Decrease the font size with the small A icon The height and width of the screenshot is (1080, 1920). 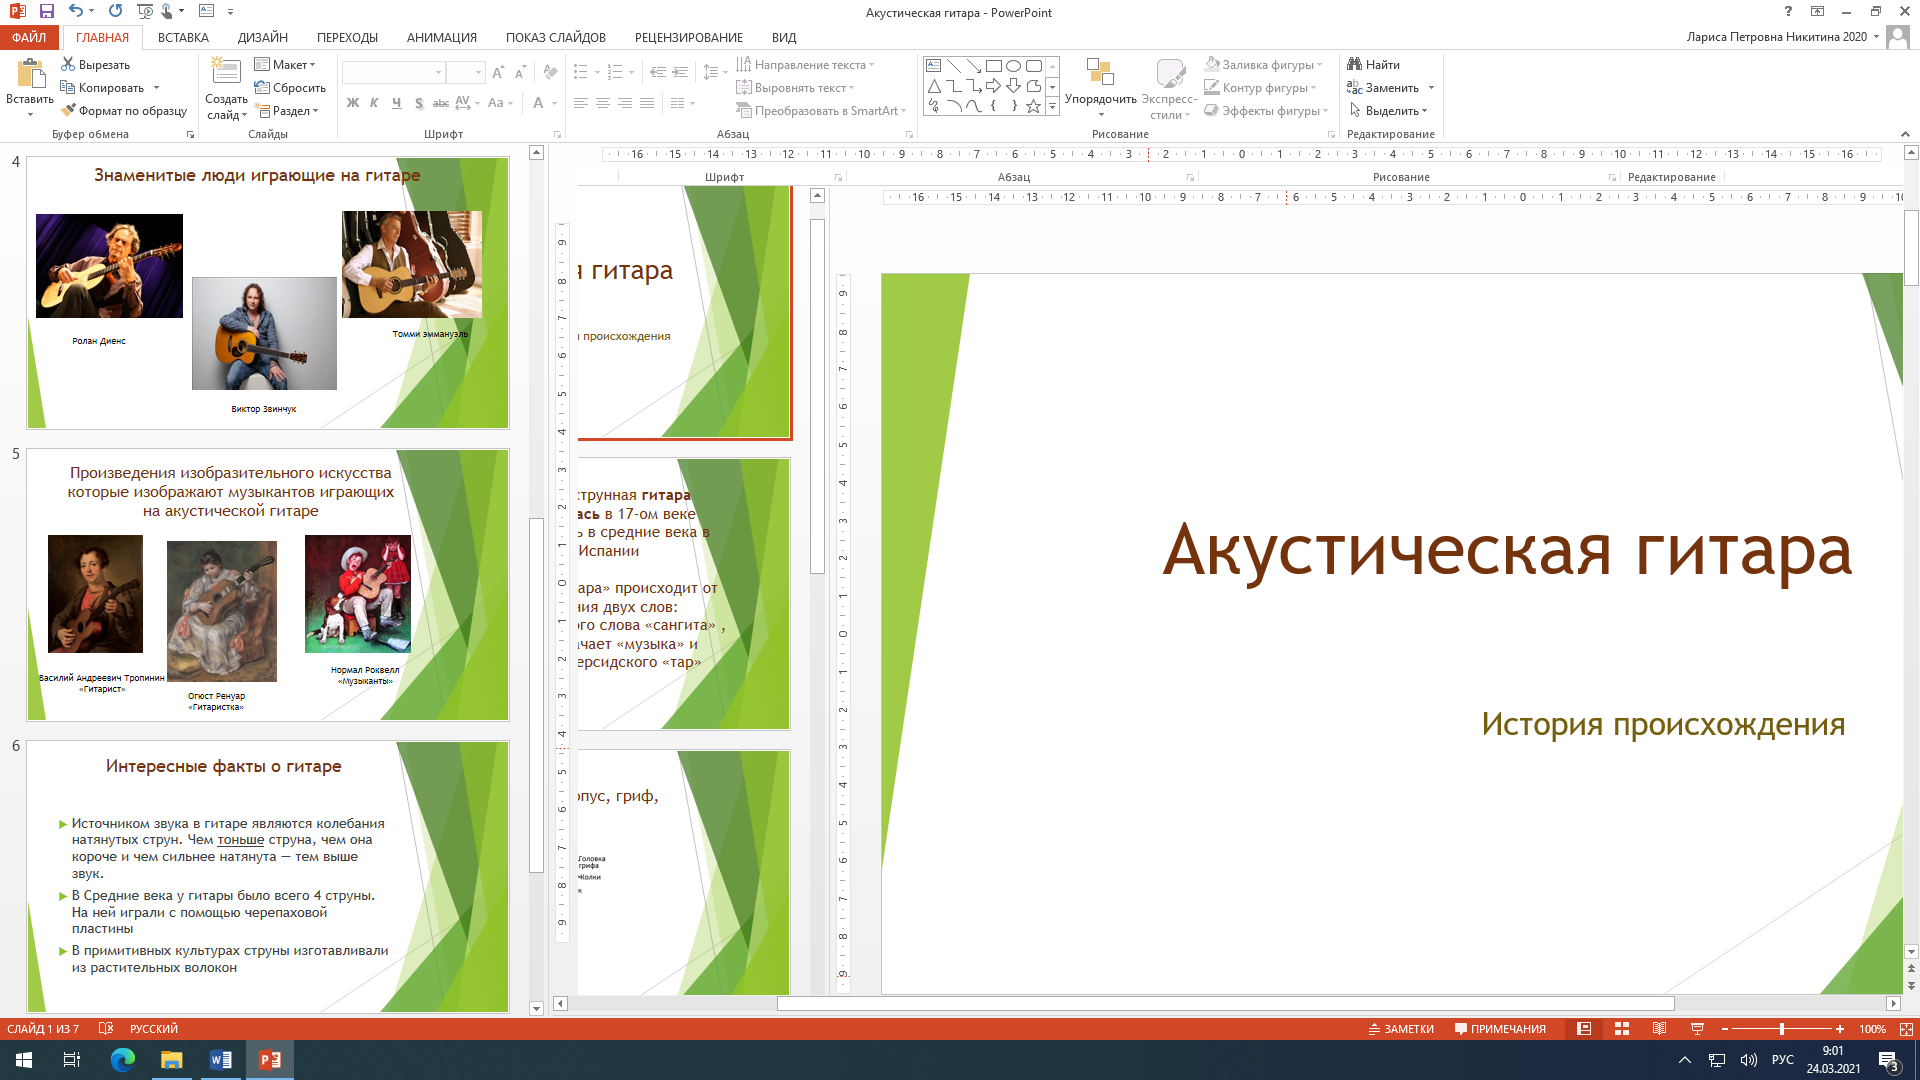coord(520,73)
